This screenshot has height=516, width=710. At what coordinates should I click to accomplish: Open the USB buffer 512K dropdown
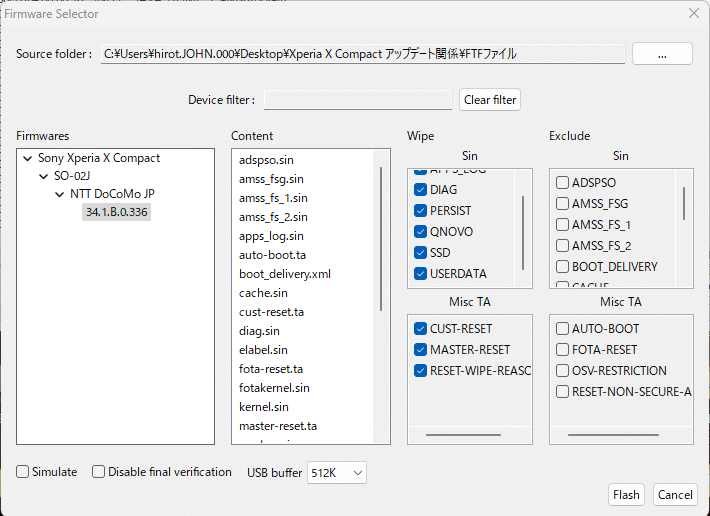tap(336, 473)
